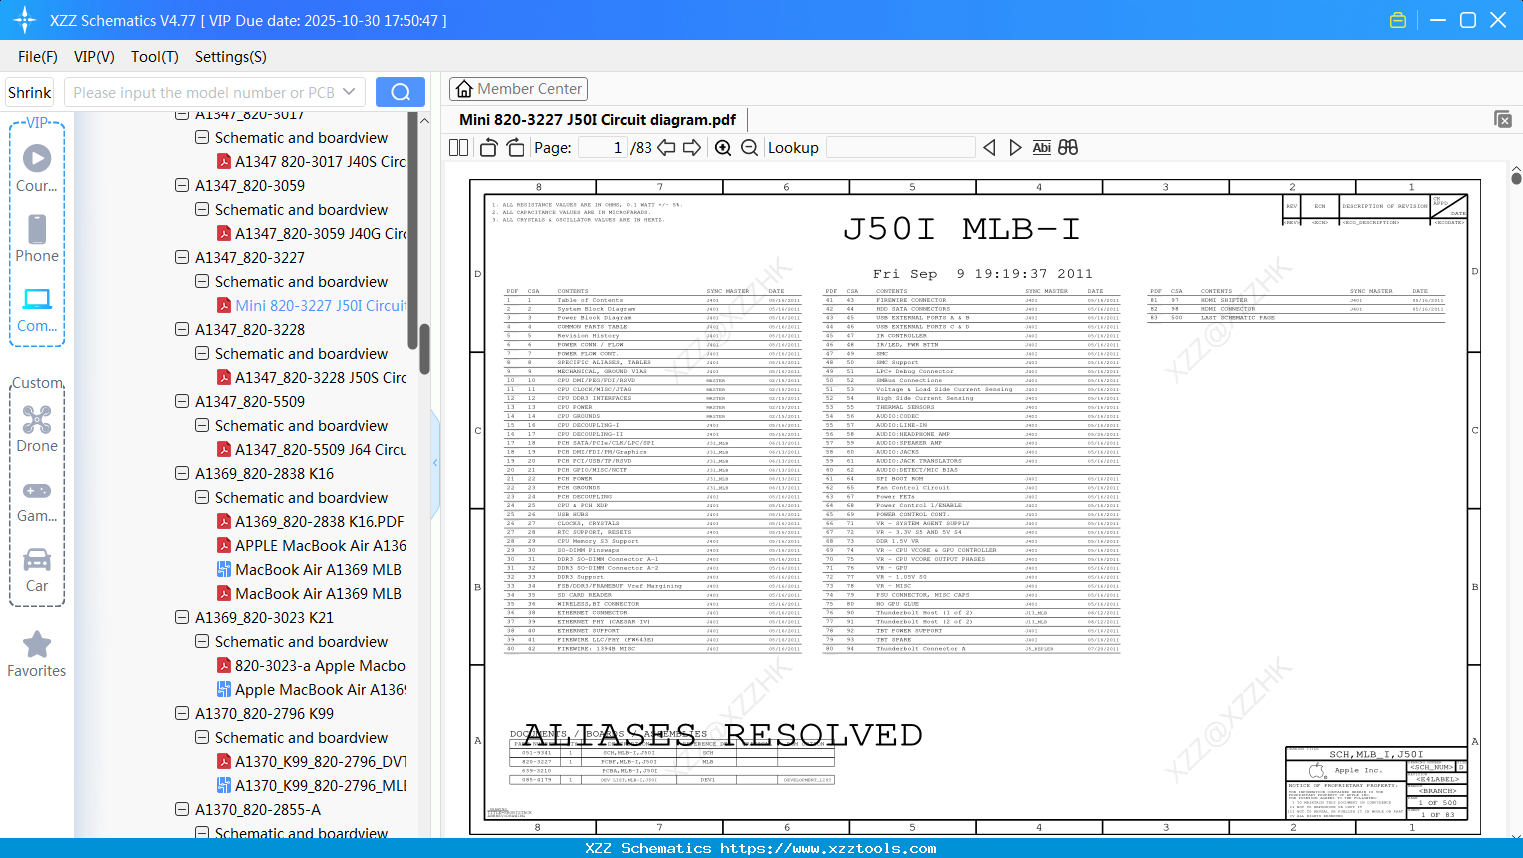Open the Member Center
The height and width of the screenshot is (858, 1523).
click(519, 89)
